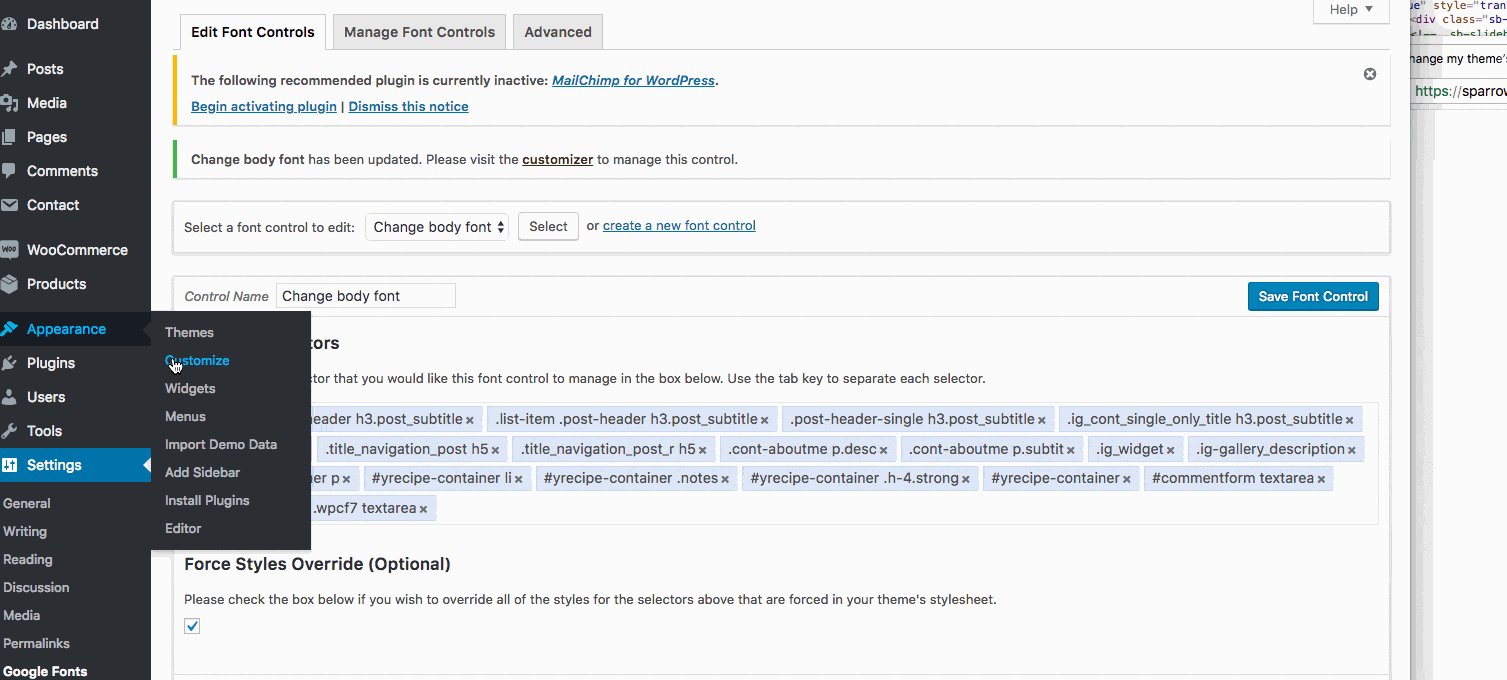Click the Save Font Control button
The height and width of the screenshot is (680, 1507).
(x=1312, y=296)
